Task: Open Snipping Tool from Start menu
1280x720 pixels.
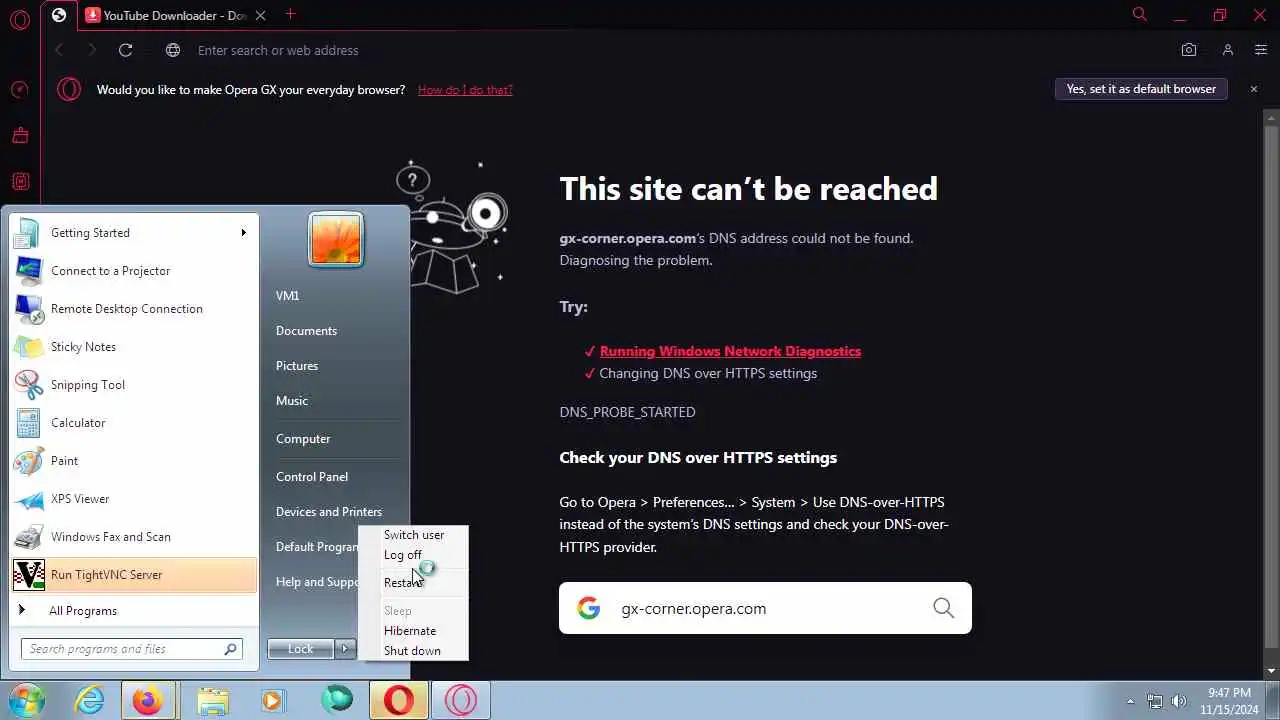Action: [134, 385]
